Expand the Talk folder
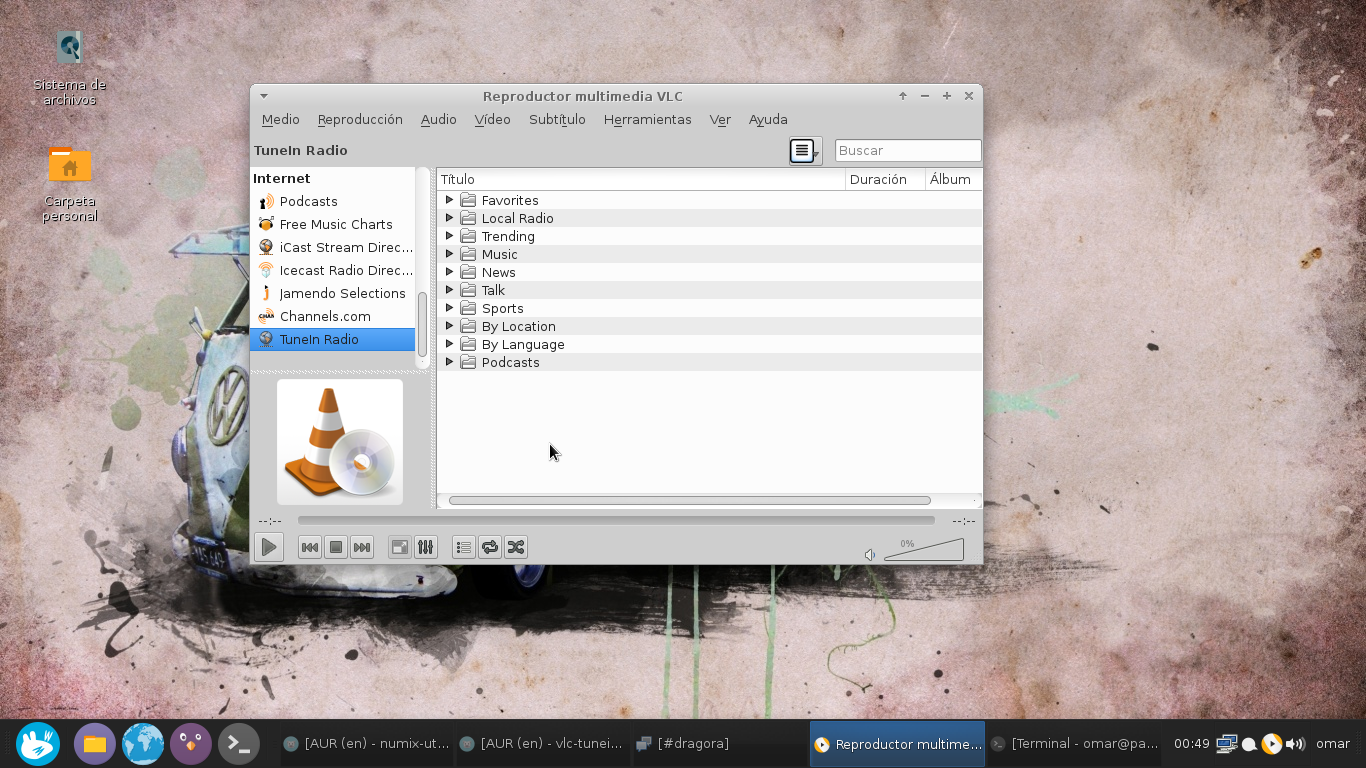Viewport: 1366px width, 768px height. click(x=450, y=290)
